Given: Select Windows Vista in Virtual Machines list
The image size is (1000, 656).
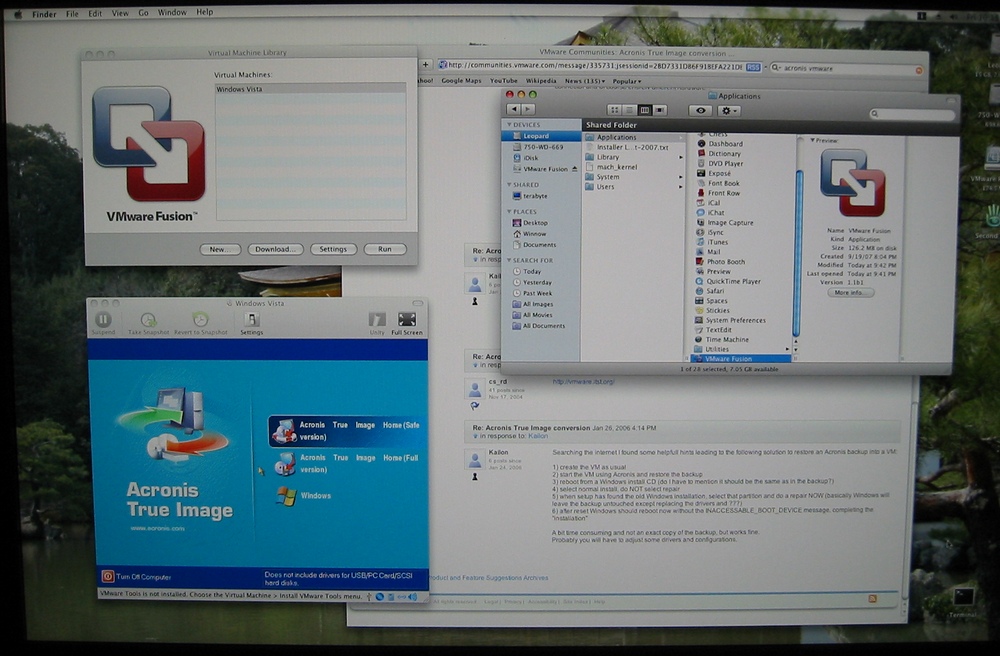Looking at the screenshot, I should [x=311, y=89].
